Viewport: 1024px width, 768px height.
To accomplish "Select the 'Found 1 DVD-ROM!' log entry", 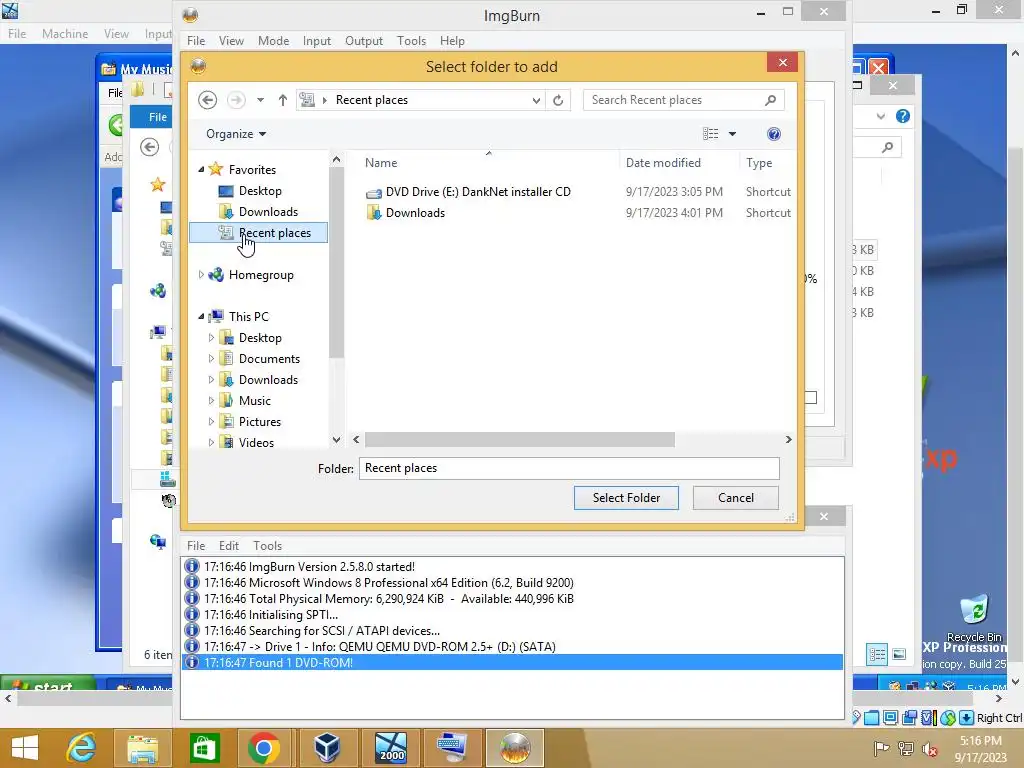I will (512, 662).
